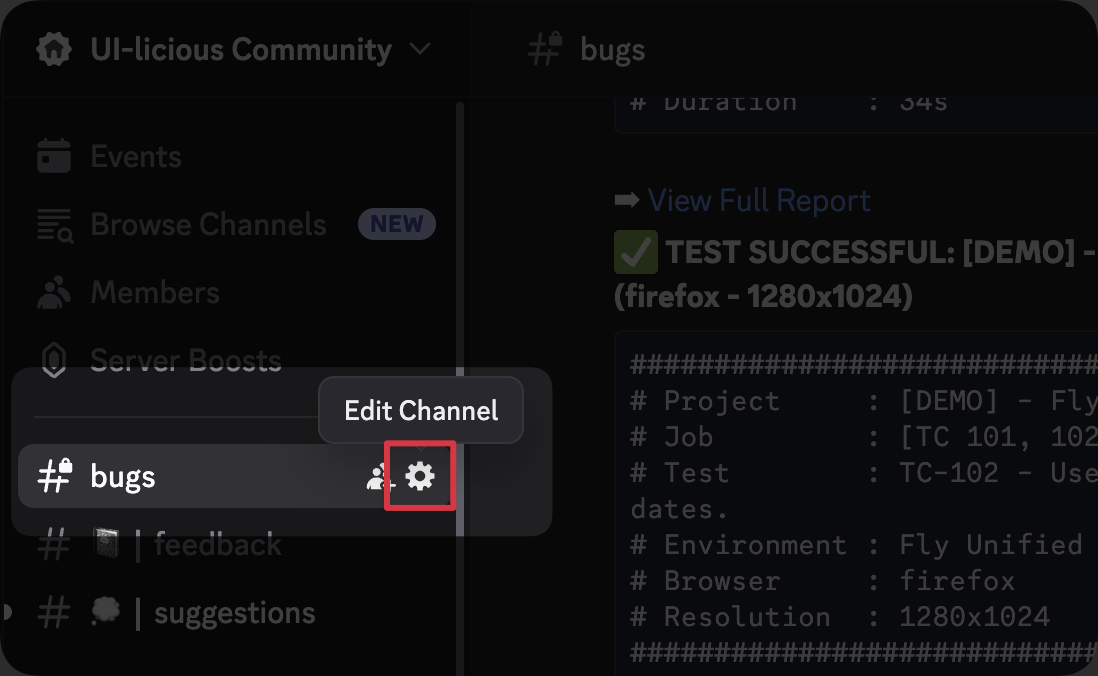Open the UI-licious Community server dropdown
The image size is (1098, 676).
tap(419, 48)
